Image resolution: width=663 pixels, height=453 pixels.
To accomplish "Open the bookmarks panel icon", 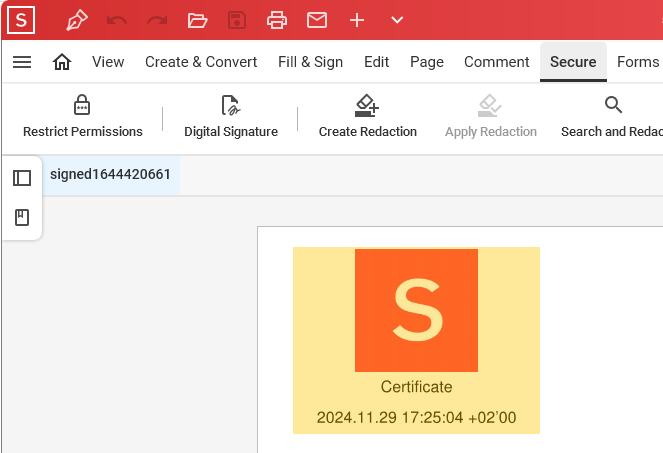I will [22, 217].
